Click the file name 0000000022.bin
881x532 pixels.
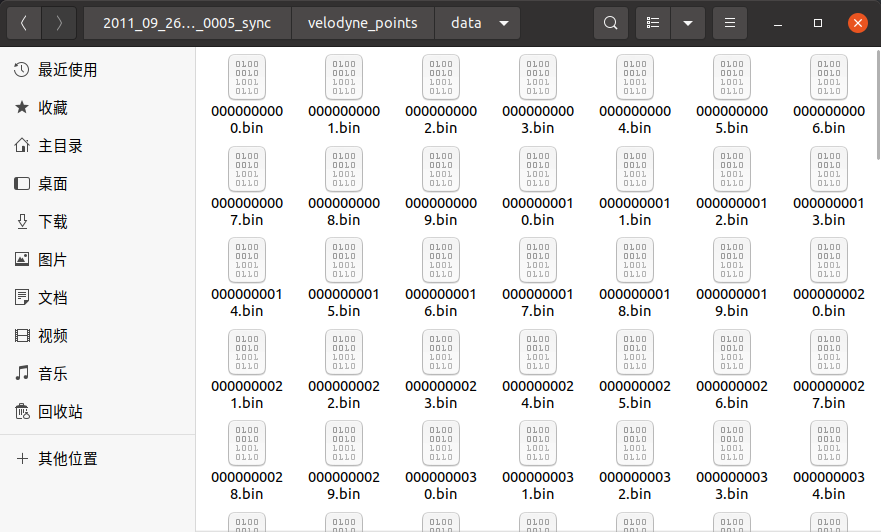click(x=344, y=394)
